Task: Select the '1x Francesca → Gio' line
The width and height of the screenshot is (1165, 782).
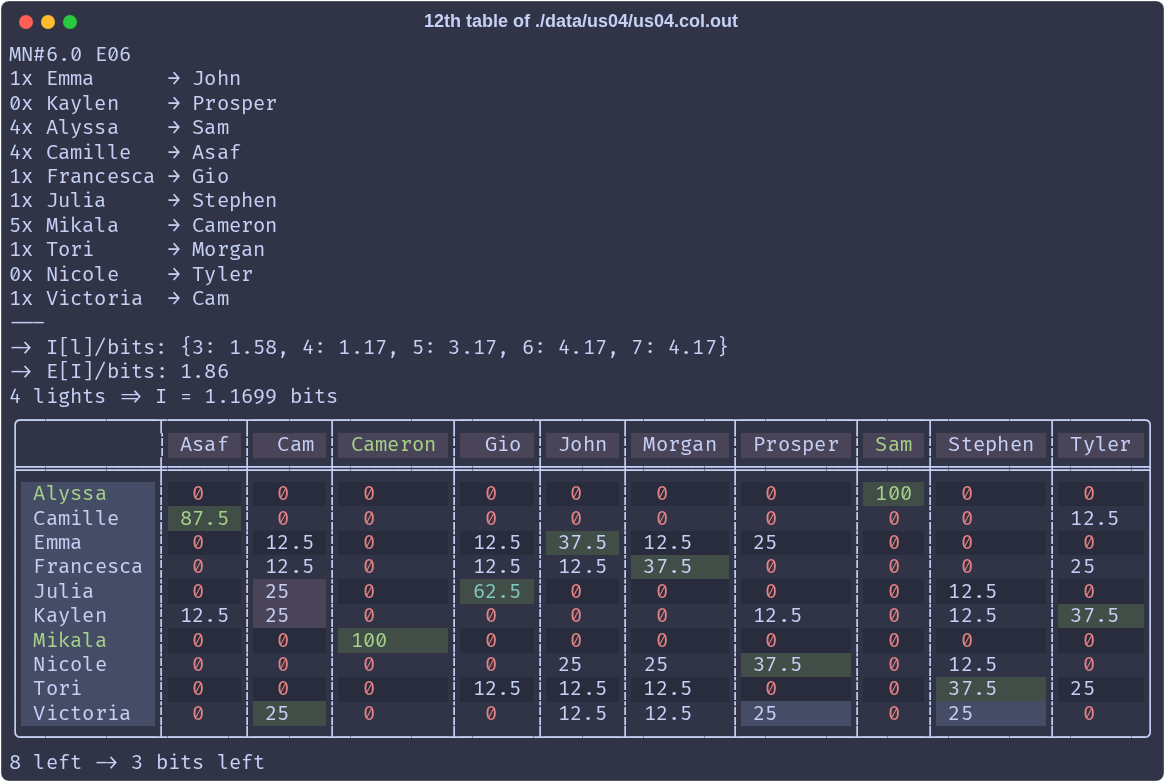Action: coord(119,177)
